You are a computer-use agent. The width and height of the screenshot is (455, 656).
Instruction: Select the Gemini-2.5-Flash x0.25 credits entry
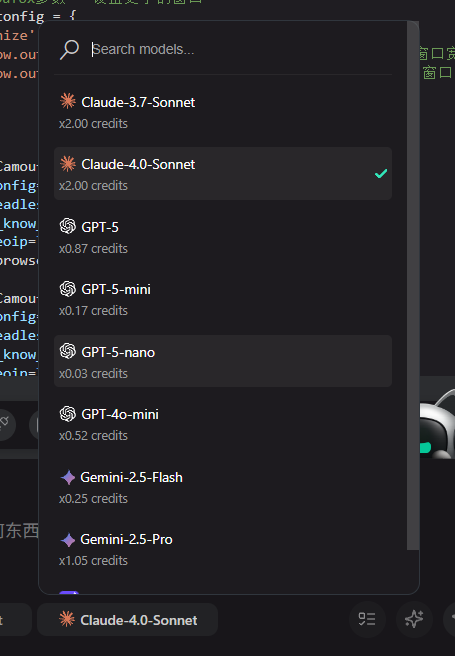[223, 487]
